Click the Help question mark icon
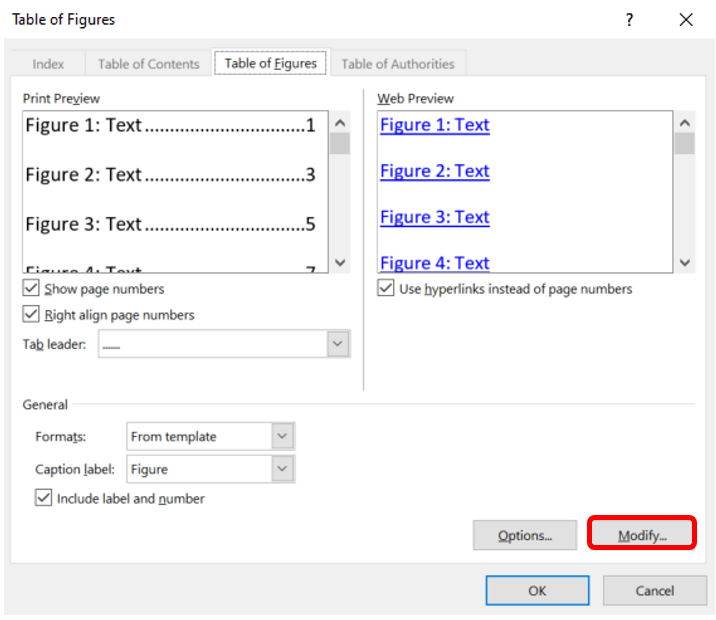The height and width of the screenshot is (620, 716). [x=629, y=20]
